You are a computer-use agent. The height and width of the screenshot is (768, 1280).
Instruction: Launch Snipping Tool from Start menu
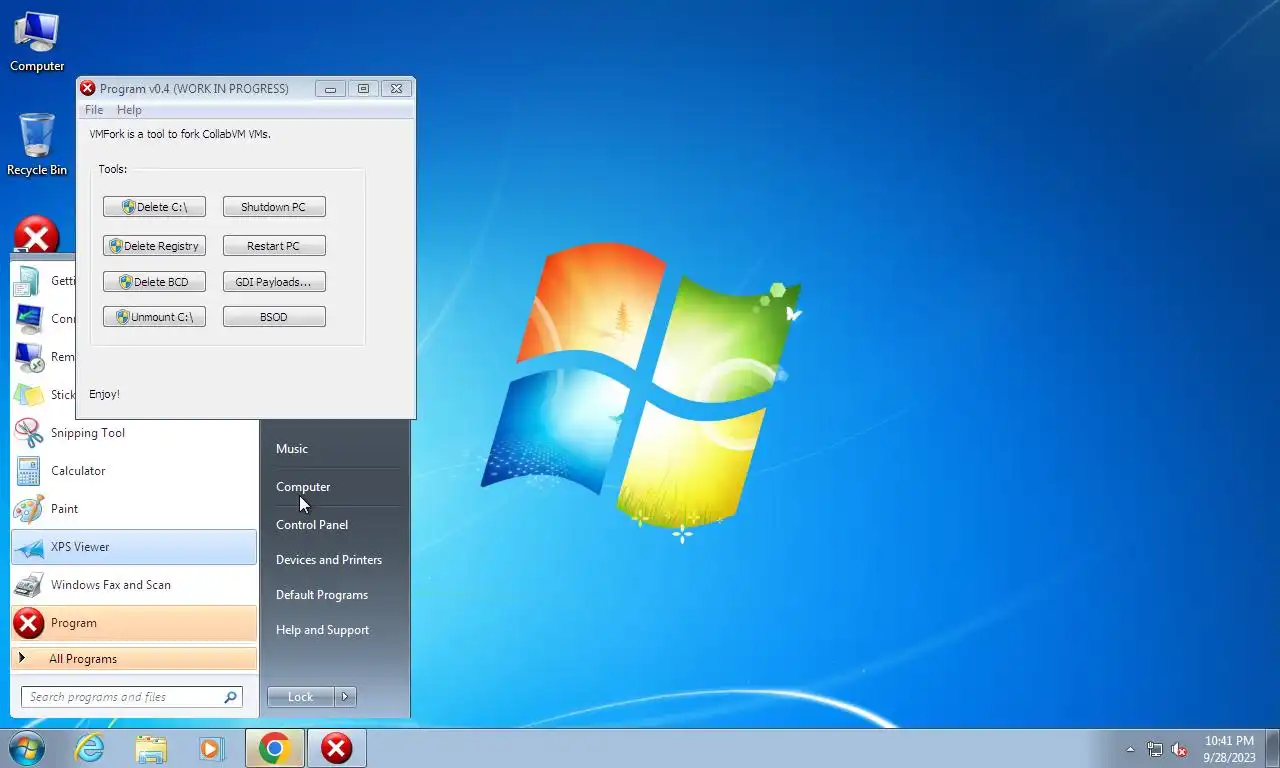click(x=134, y=433)
